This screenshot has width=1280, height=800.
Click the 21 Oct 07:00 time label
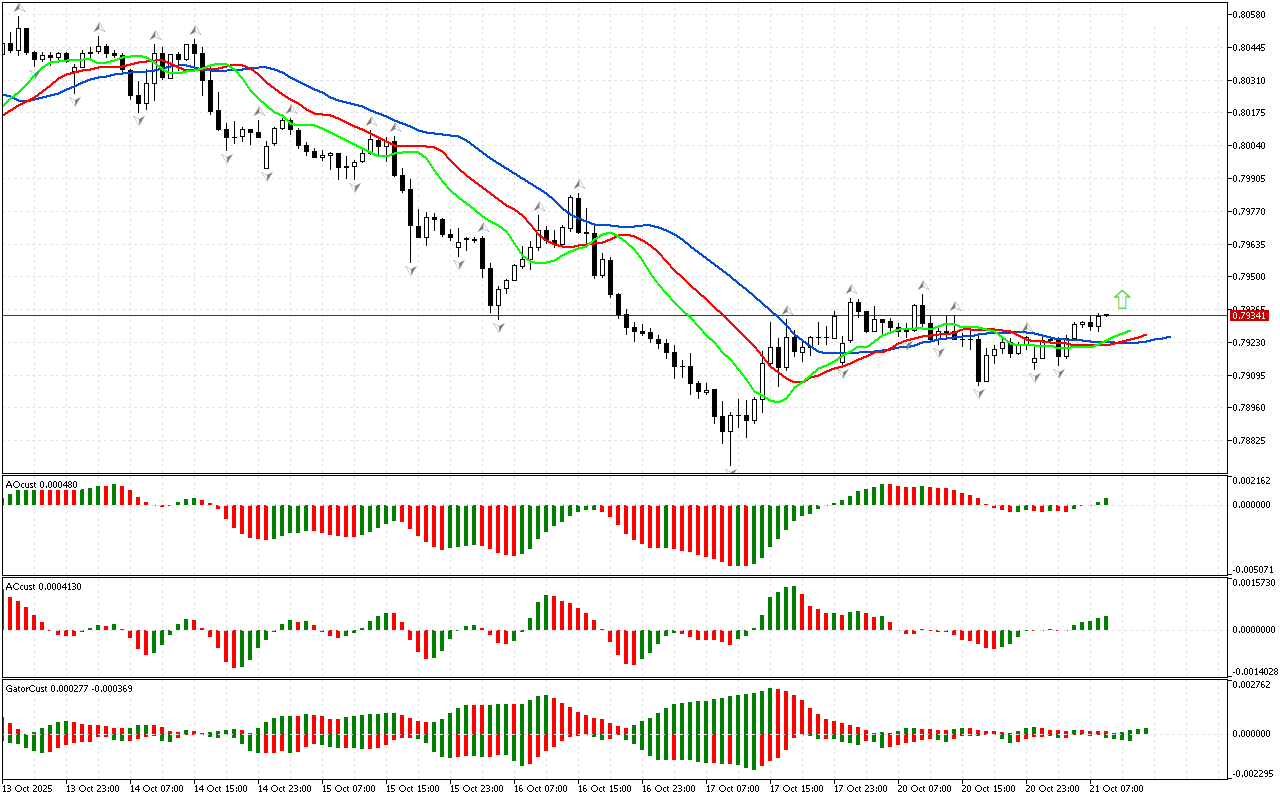(1117, 788)
